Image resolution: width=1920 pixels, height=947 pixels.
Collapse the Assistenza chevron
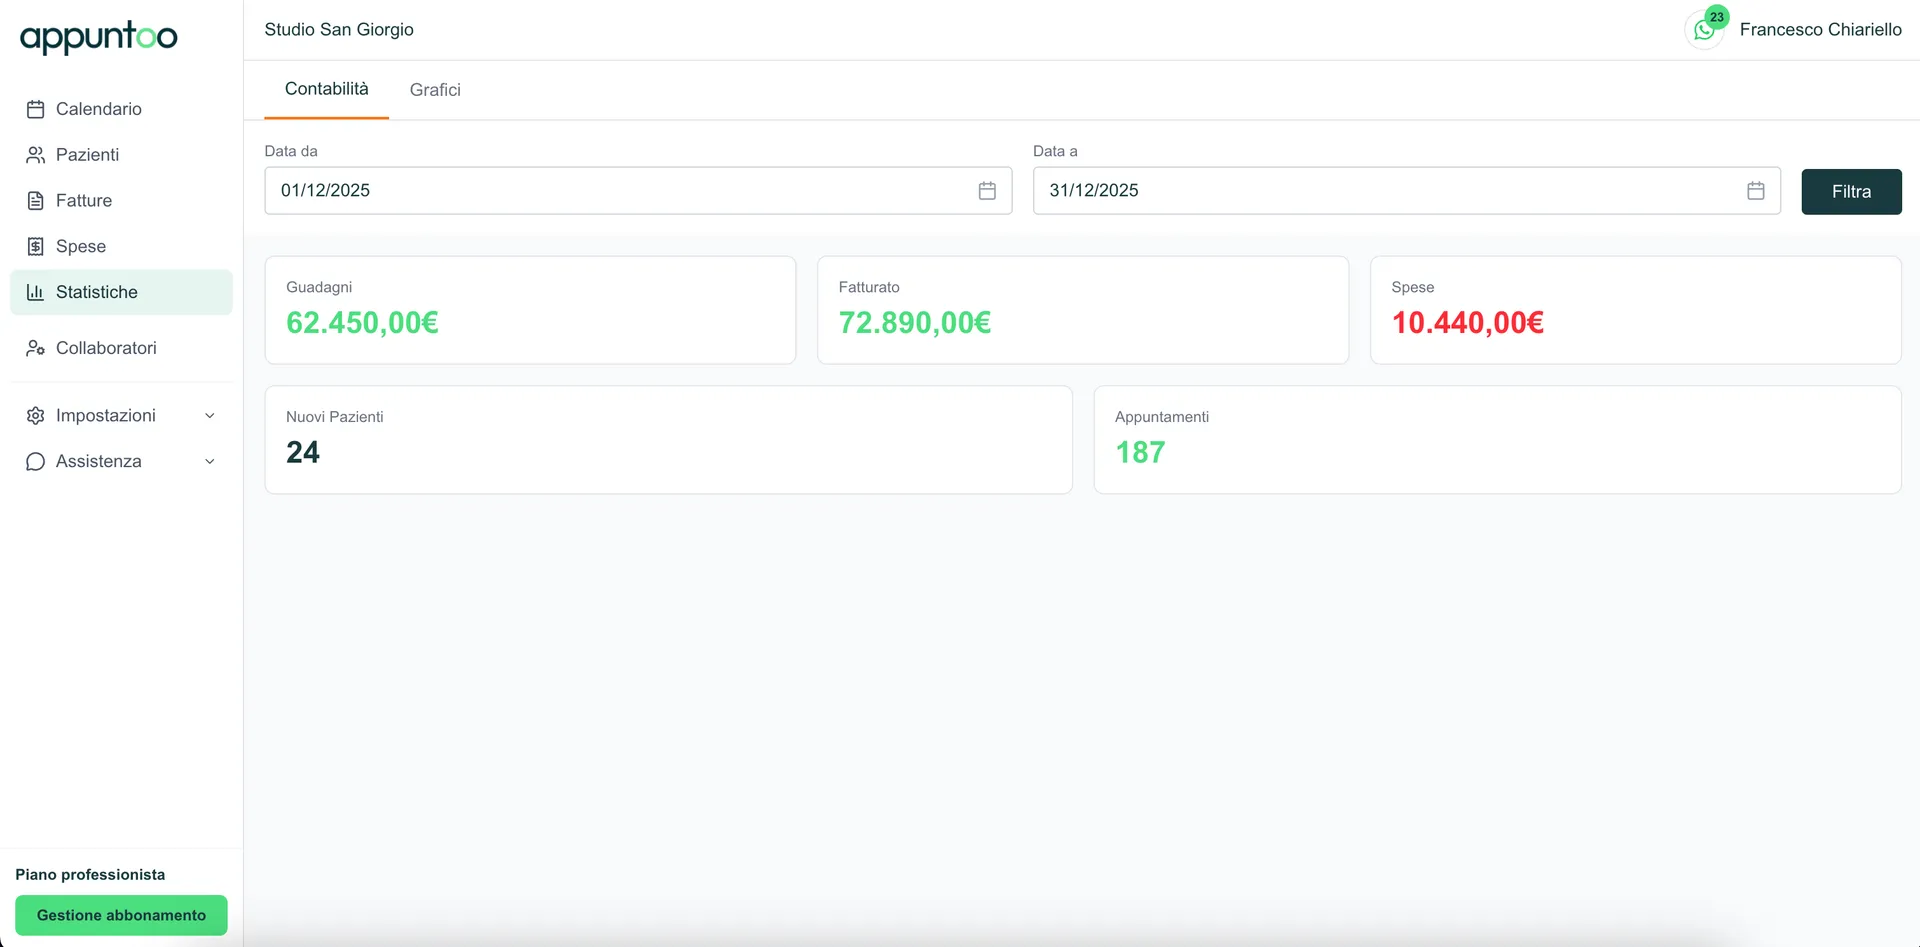coord(209,461)
